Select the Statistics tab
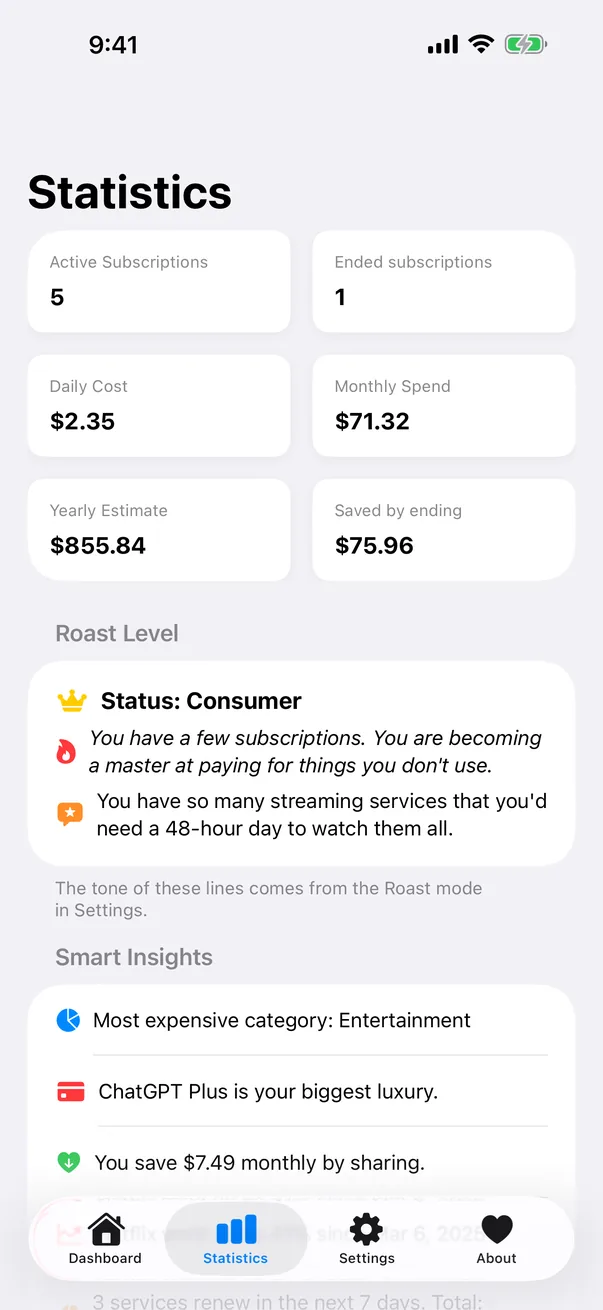Viewport: 603px width, 1310px height. (236, 1239)
